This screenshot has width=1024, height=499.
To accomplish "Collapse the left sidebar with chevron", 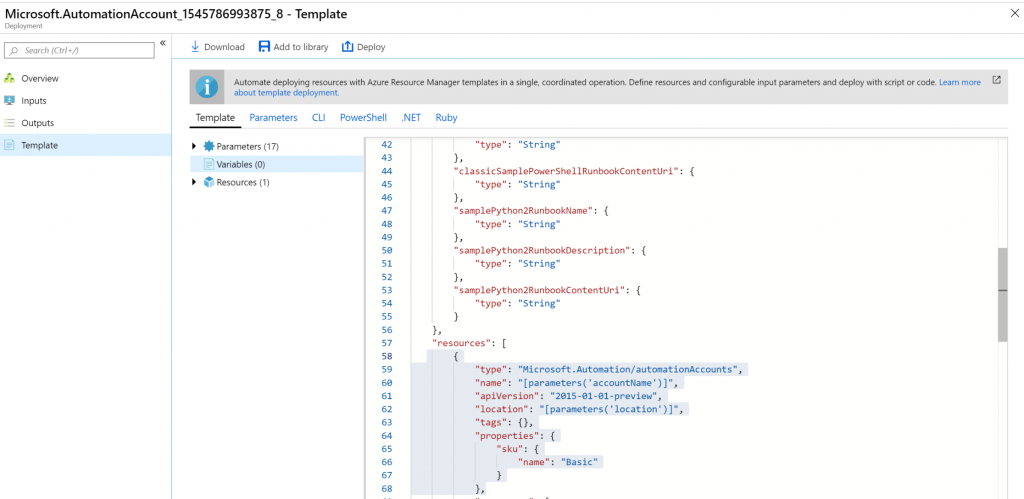I will 163,44.
